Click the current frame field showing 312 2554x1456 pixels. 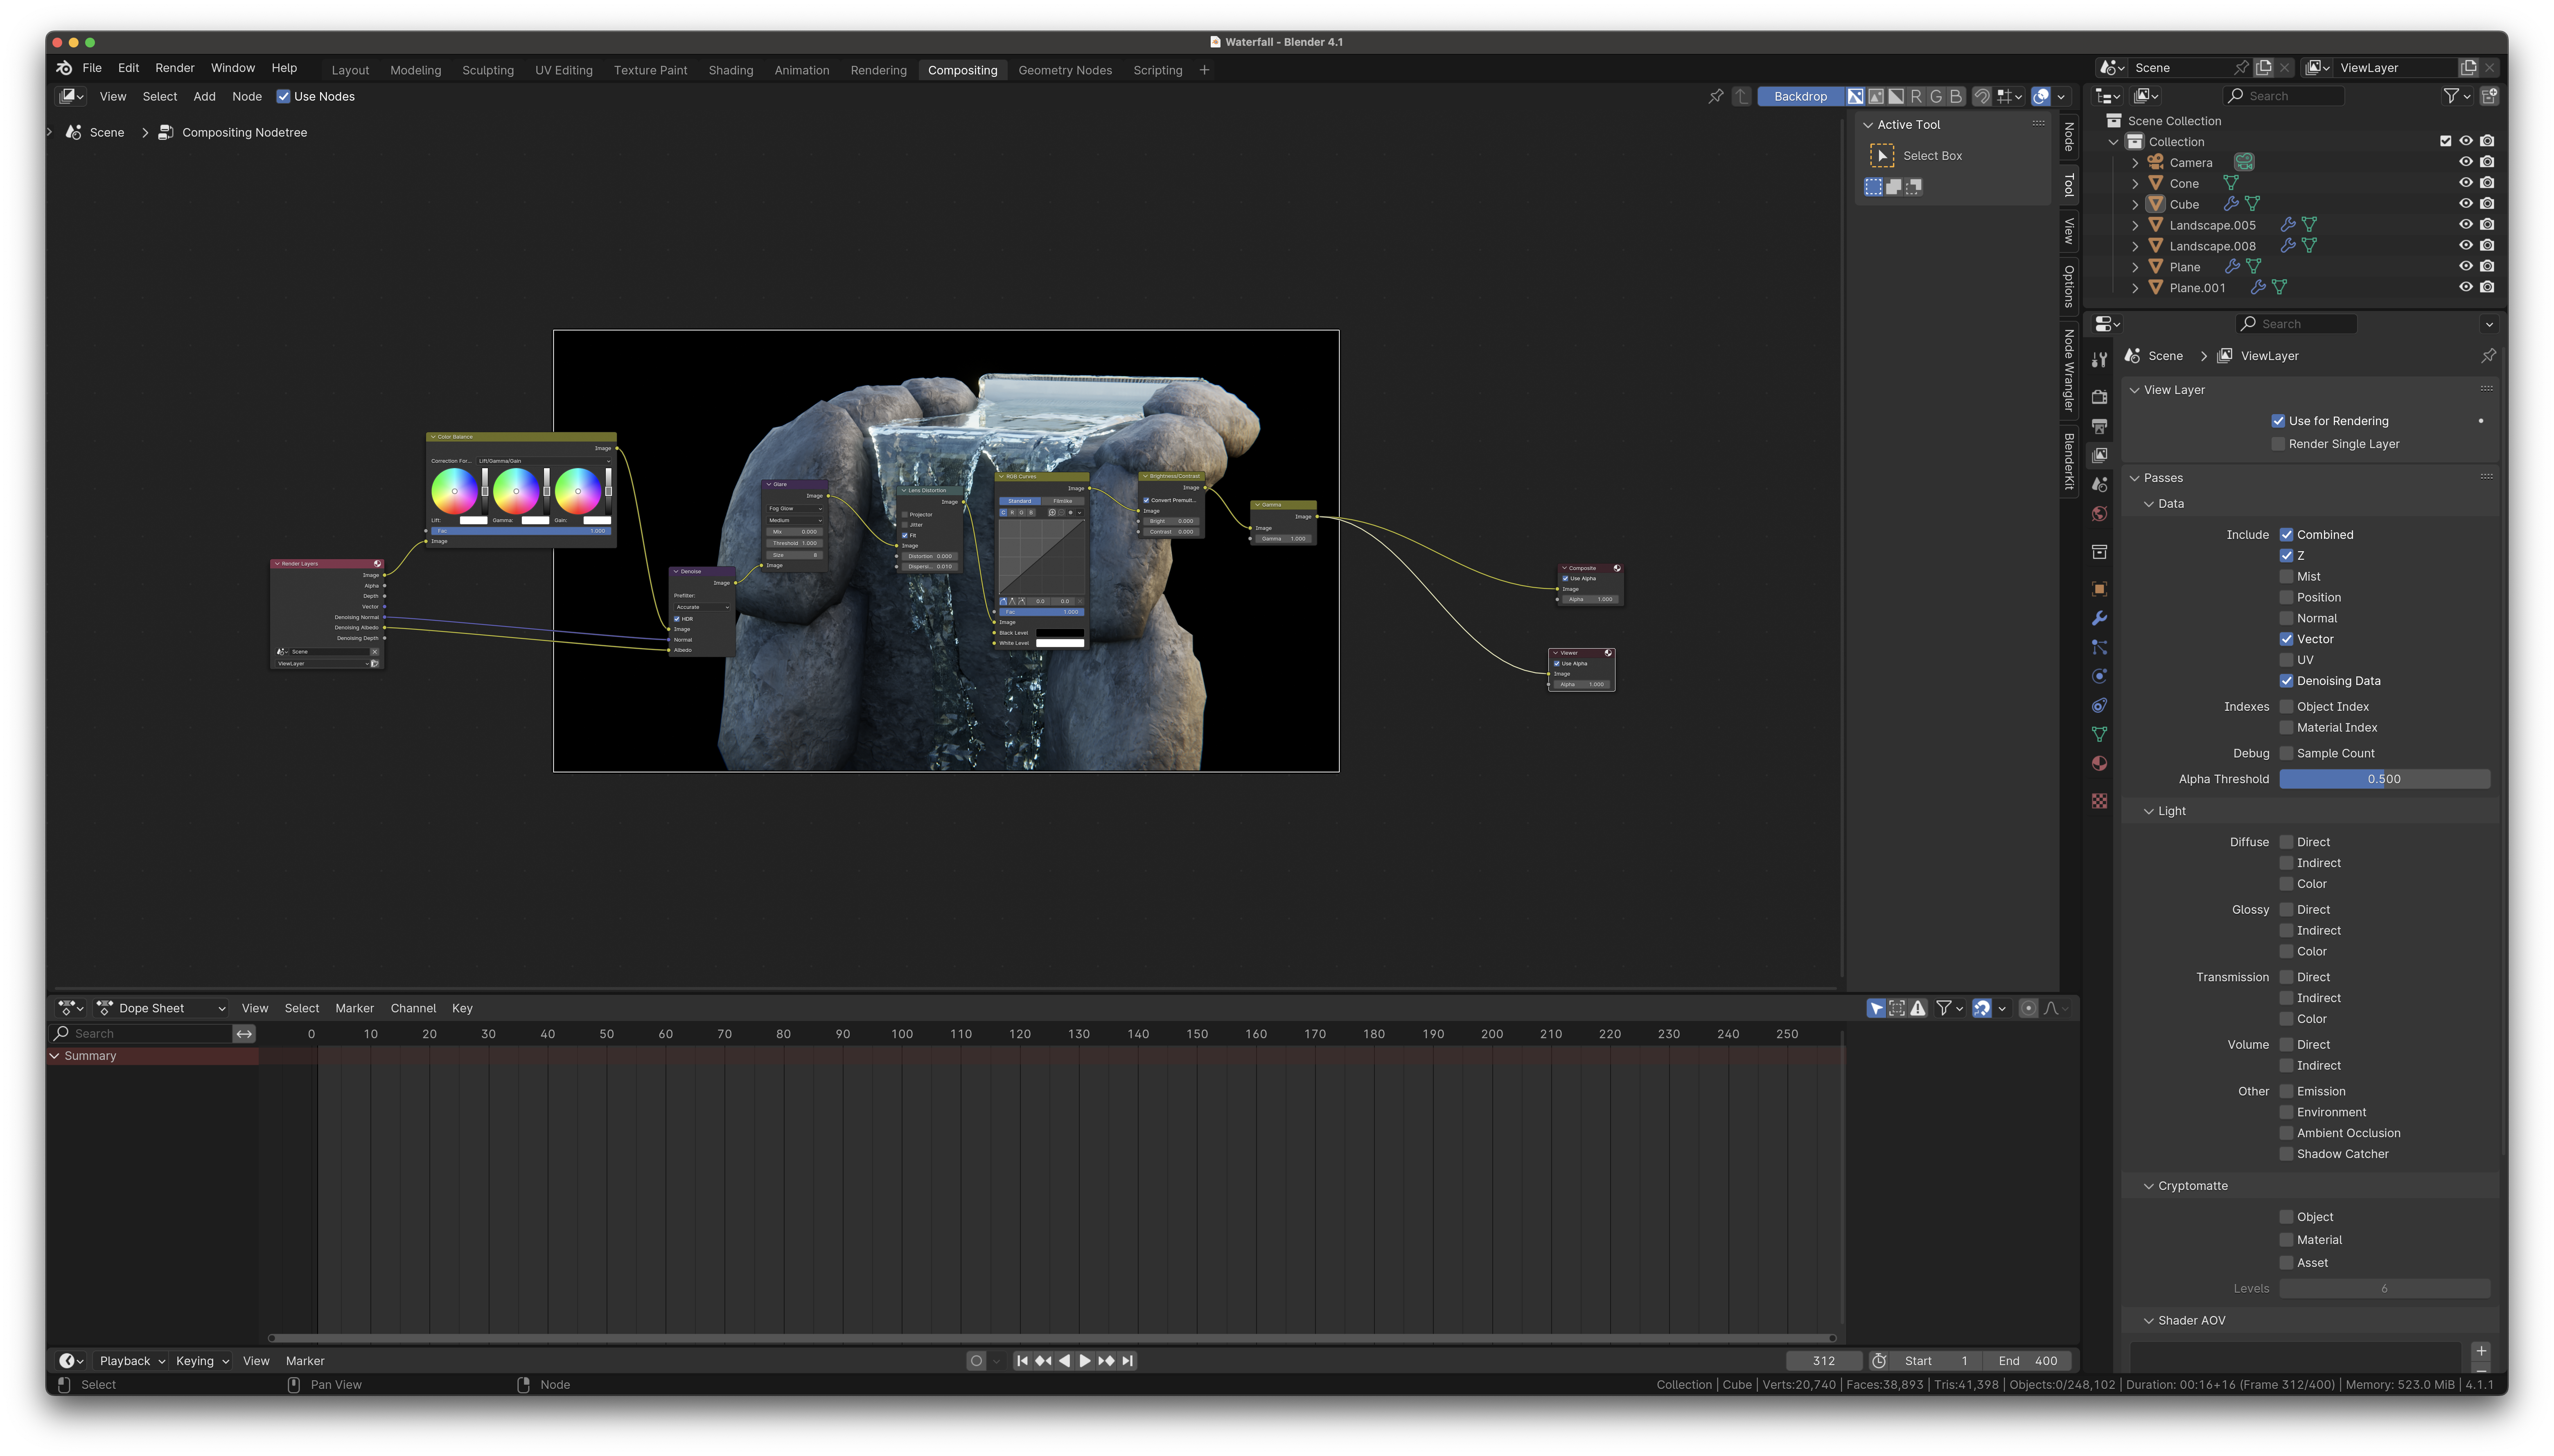click(1824, 1361)
